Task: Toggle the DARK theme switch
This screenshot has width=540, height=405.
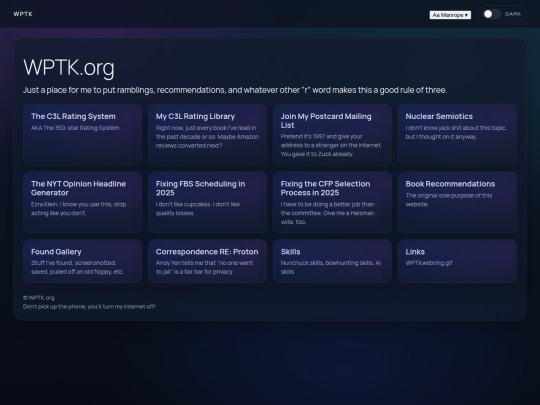Action: point(492,14)
